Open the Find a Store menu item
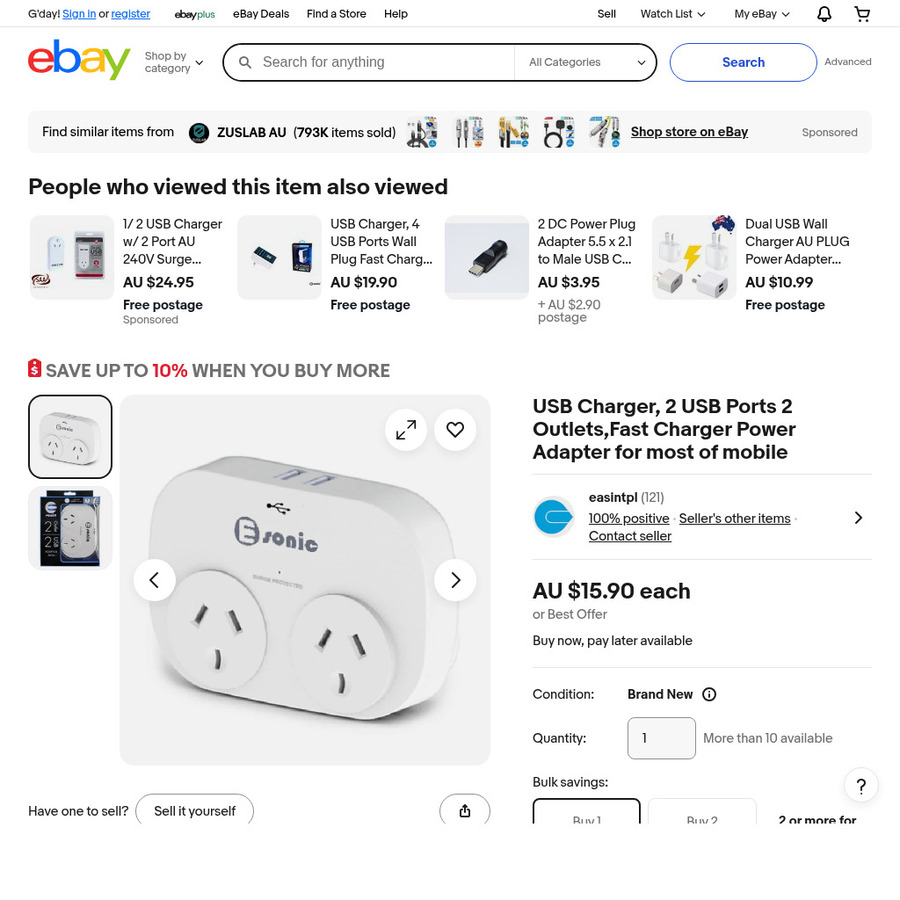Image resolution: width=900 pixels, height=900 pixels. (336, 14)
